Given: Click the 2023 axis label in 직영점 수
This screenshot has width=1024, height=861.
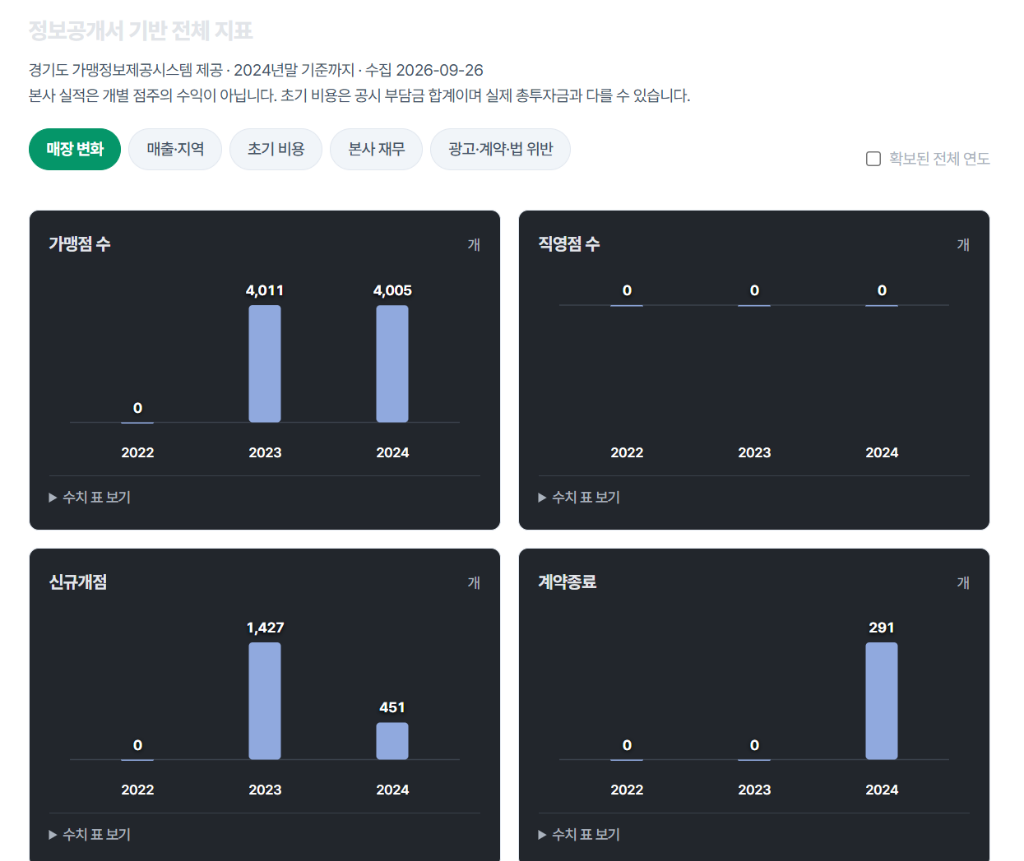Looking at the screenshot, I should (x=754, y=453).
